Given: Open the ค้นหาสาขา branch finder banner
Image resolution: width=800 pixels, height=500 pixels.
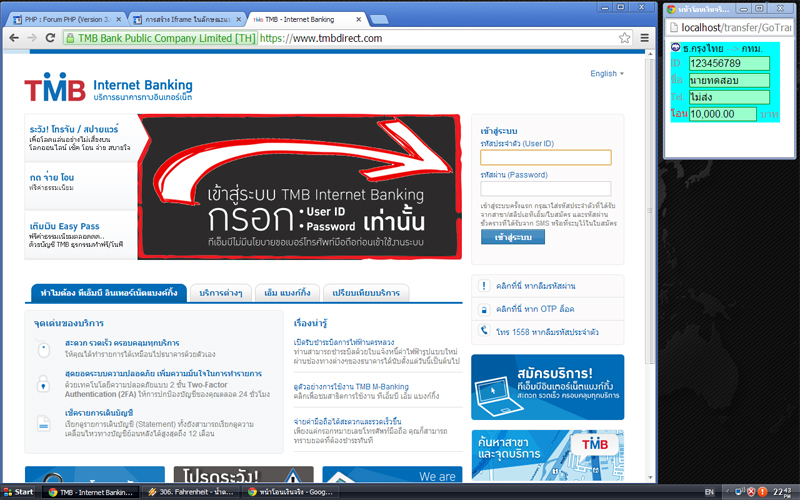Looking at the screenshot, I should (547, 456).
